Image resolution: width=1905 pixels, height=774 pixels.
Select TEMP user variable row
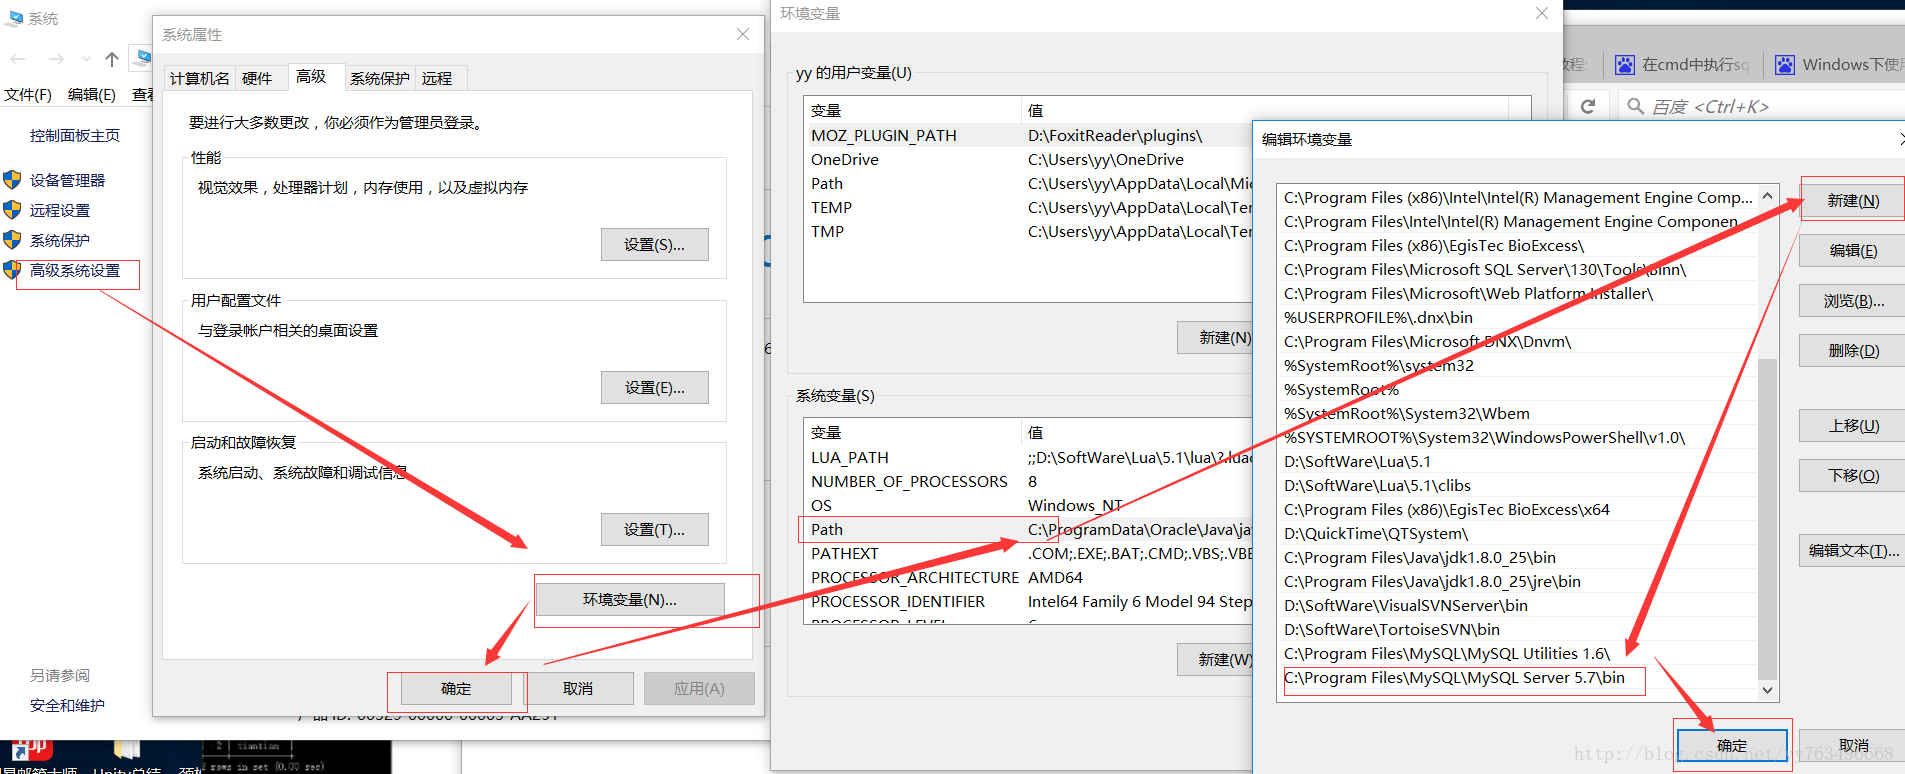pyautogui.click(x=1028, y=207)
